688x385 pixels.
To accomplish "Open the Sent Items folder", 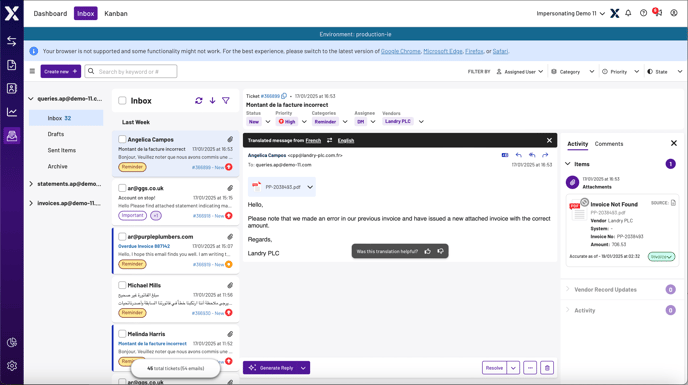I will 61,150.
